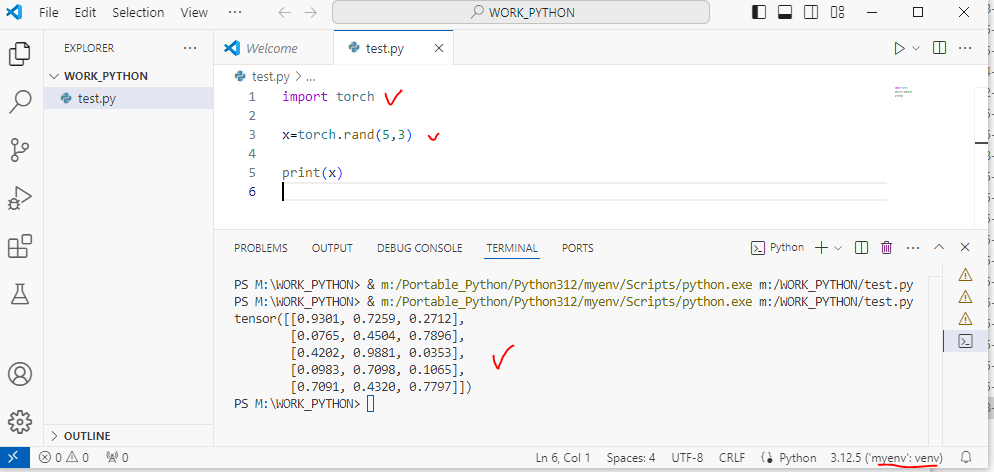The image size is (994, 472).
Task: Go back with the left arrow
Action: coord(285,12)
